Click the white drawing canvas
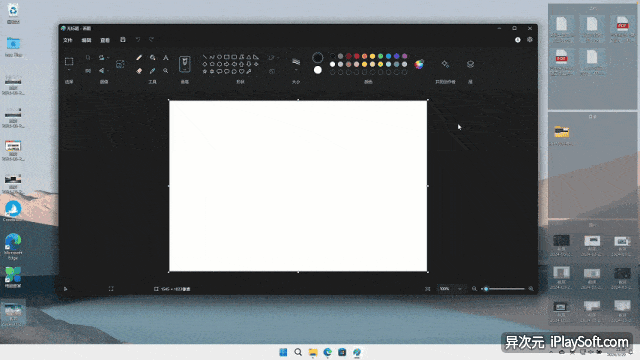The height and width of the screenshot is (360, 640). coord(298,186)
